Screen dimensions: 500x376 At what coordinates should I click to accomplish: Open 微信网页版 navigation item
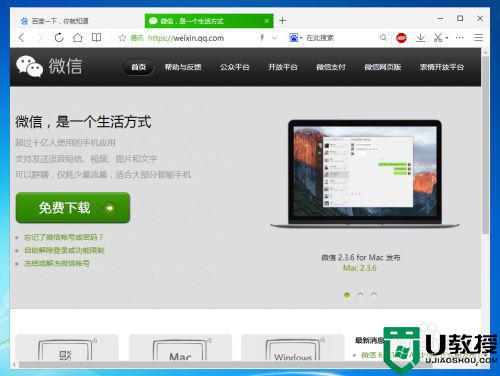pos(383,67)
